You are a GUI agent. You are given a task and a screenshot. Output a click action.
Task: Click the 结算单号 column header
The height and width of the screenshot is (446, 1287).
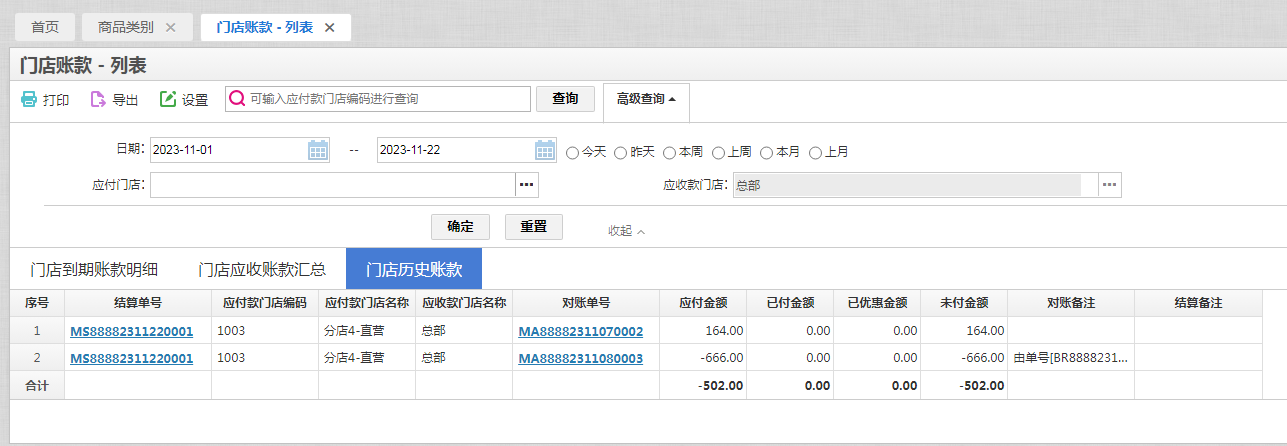(138, 303)
